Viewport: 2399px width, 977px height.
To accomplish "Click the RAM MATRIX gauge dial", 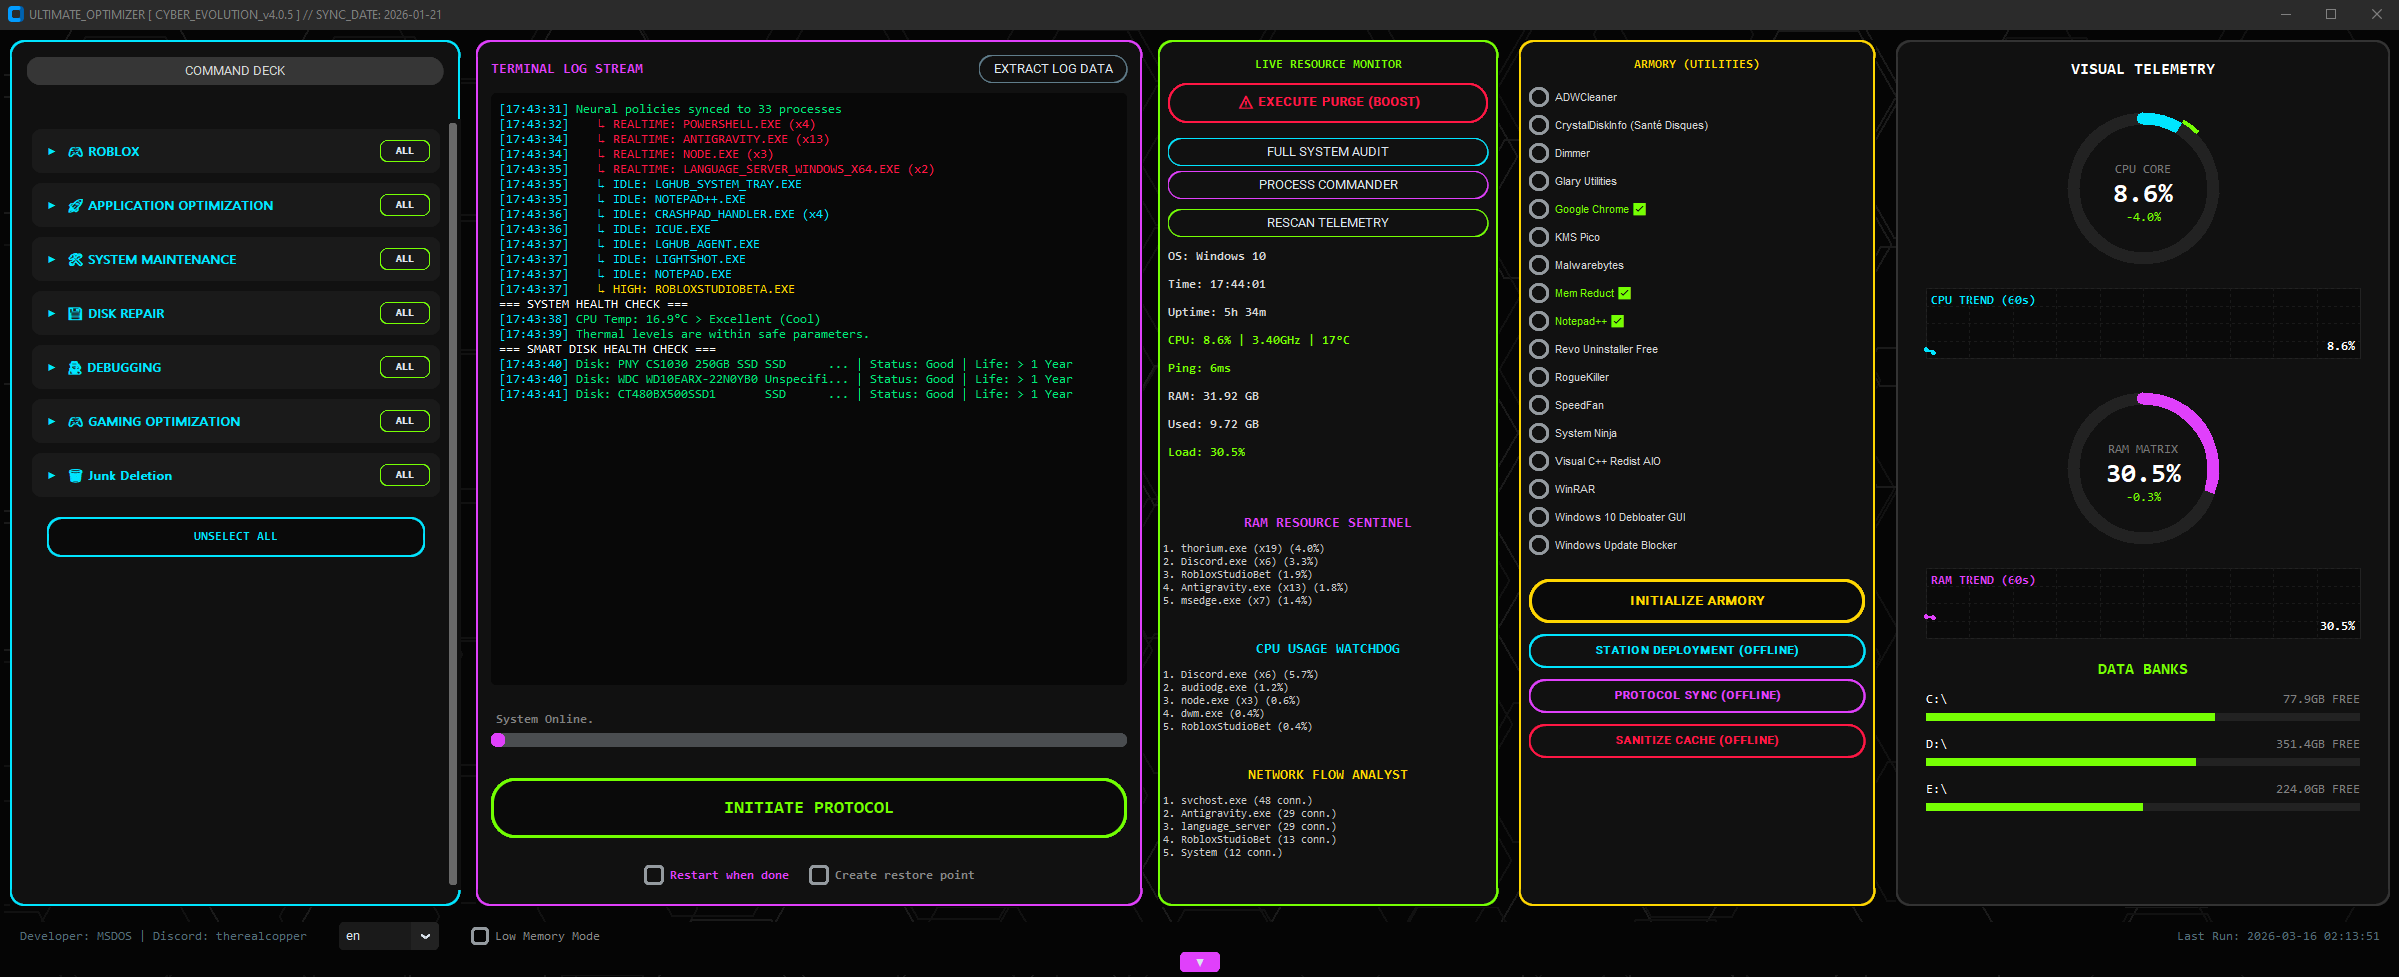I will click(x=2143, y=468).
